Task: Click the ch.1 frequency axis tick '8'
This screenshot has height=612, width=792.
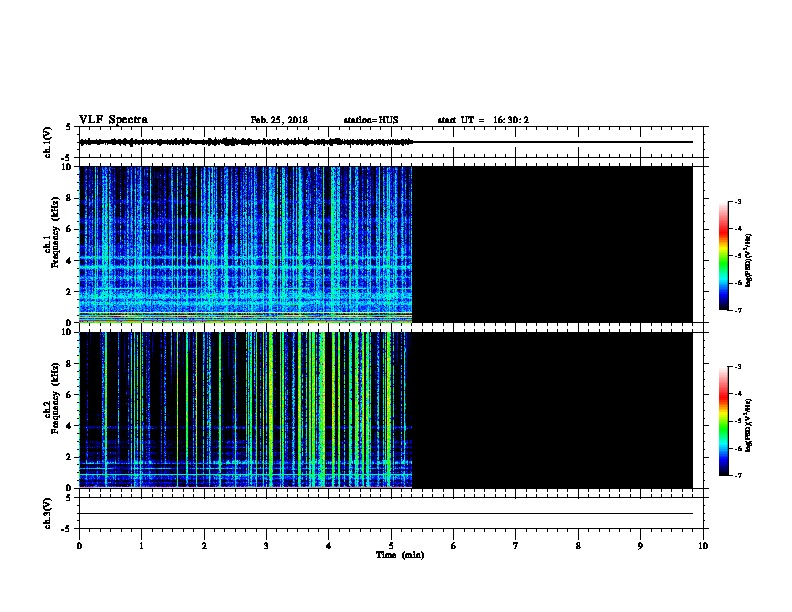Action: (69, 198)
